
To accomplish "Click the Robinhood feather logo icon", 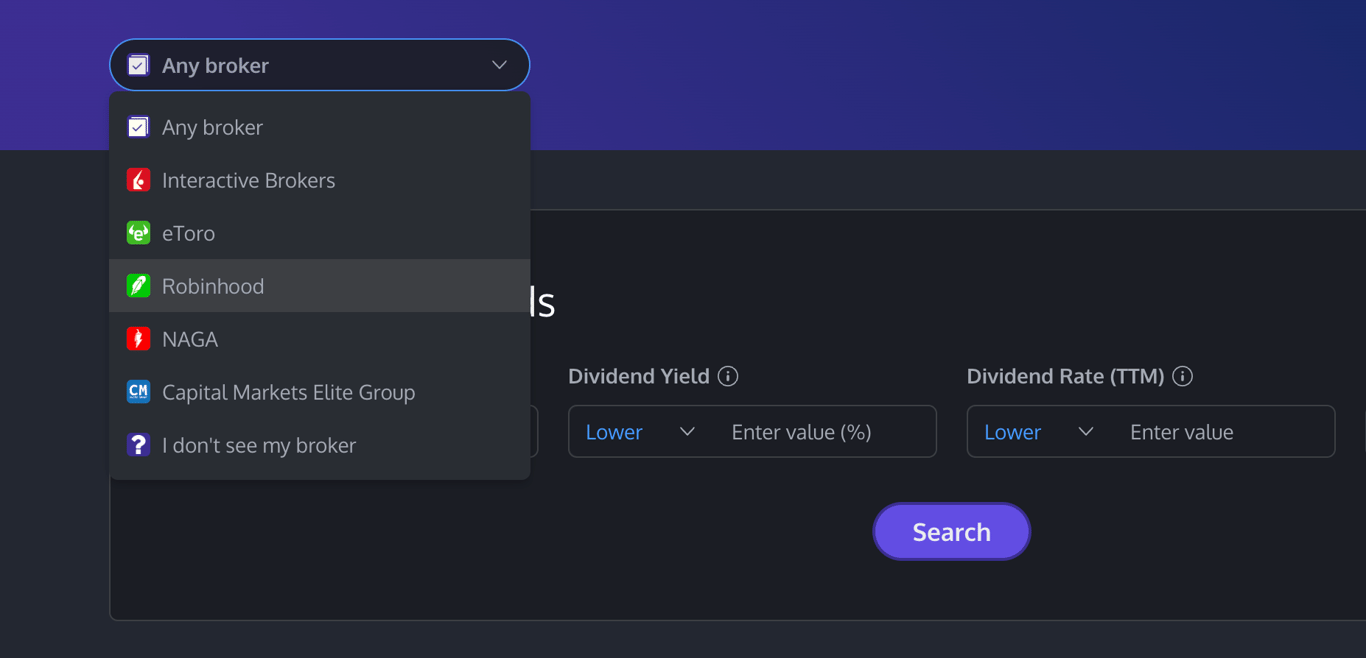I will point(138,286).
